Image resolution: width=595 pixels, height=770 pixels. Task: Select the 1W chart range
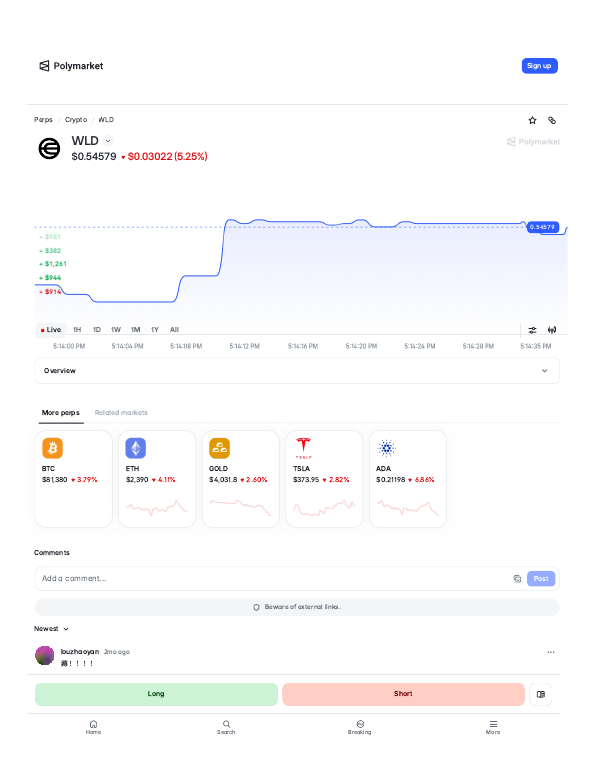click(x=116, y=330)
